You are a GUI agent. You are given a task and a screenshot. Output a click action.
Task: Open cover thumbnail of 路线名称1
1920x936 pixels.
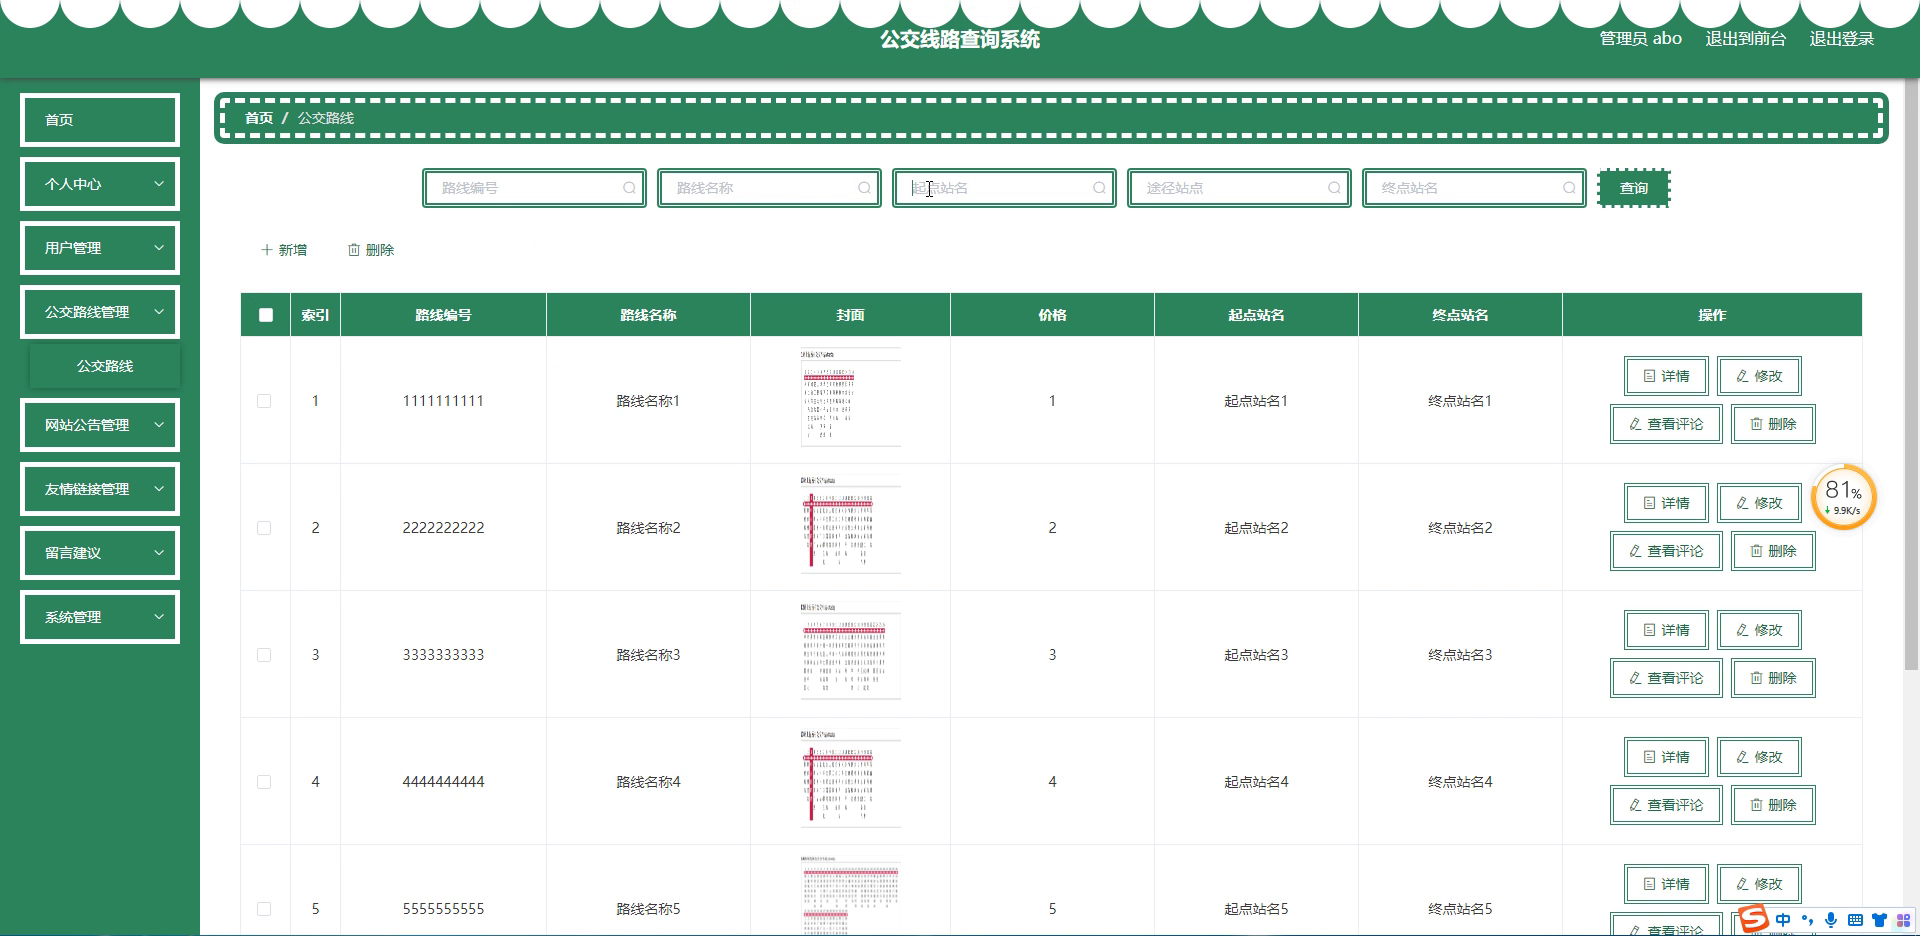pos(850,397)
